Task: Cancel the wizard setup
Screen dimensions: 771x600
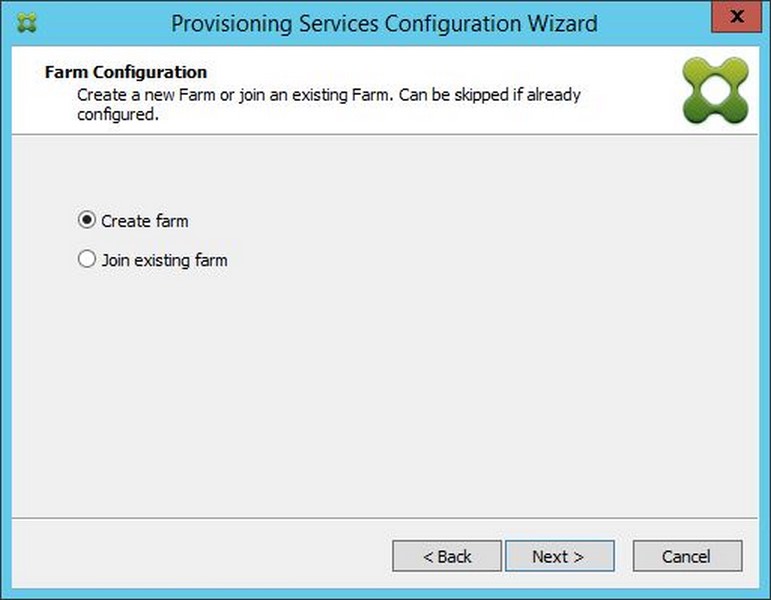Action: tap(687, 556)
